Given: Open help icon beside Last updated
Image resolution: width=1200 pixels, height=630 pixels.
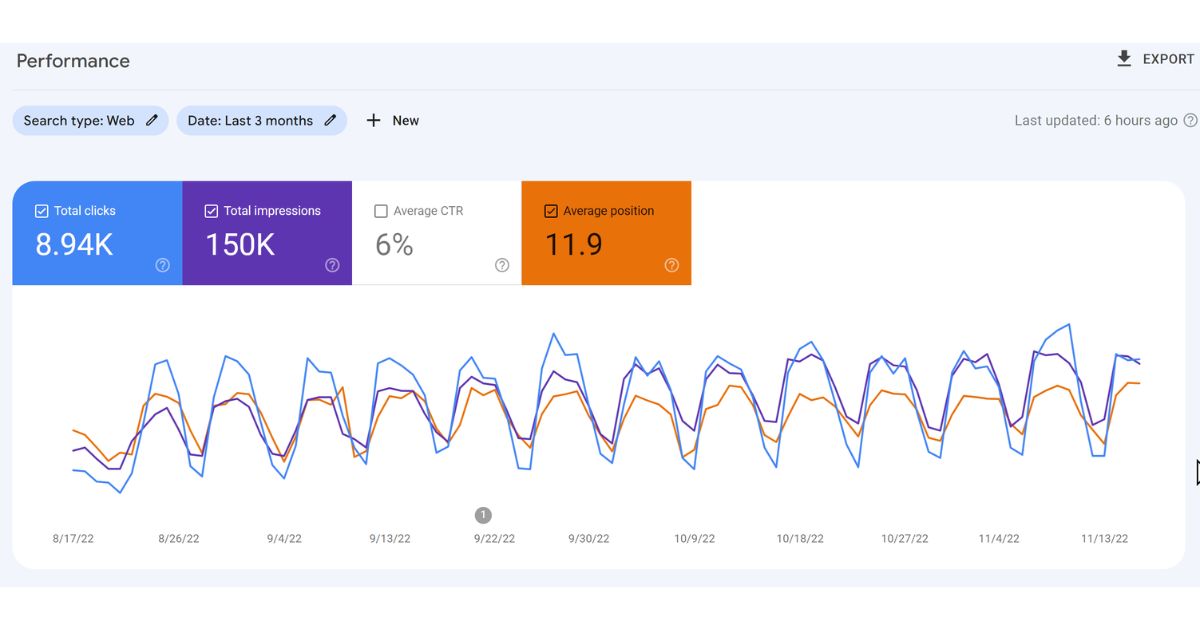Looking at the screenshot, I should pos(1190,120).
